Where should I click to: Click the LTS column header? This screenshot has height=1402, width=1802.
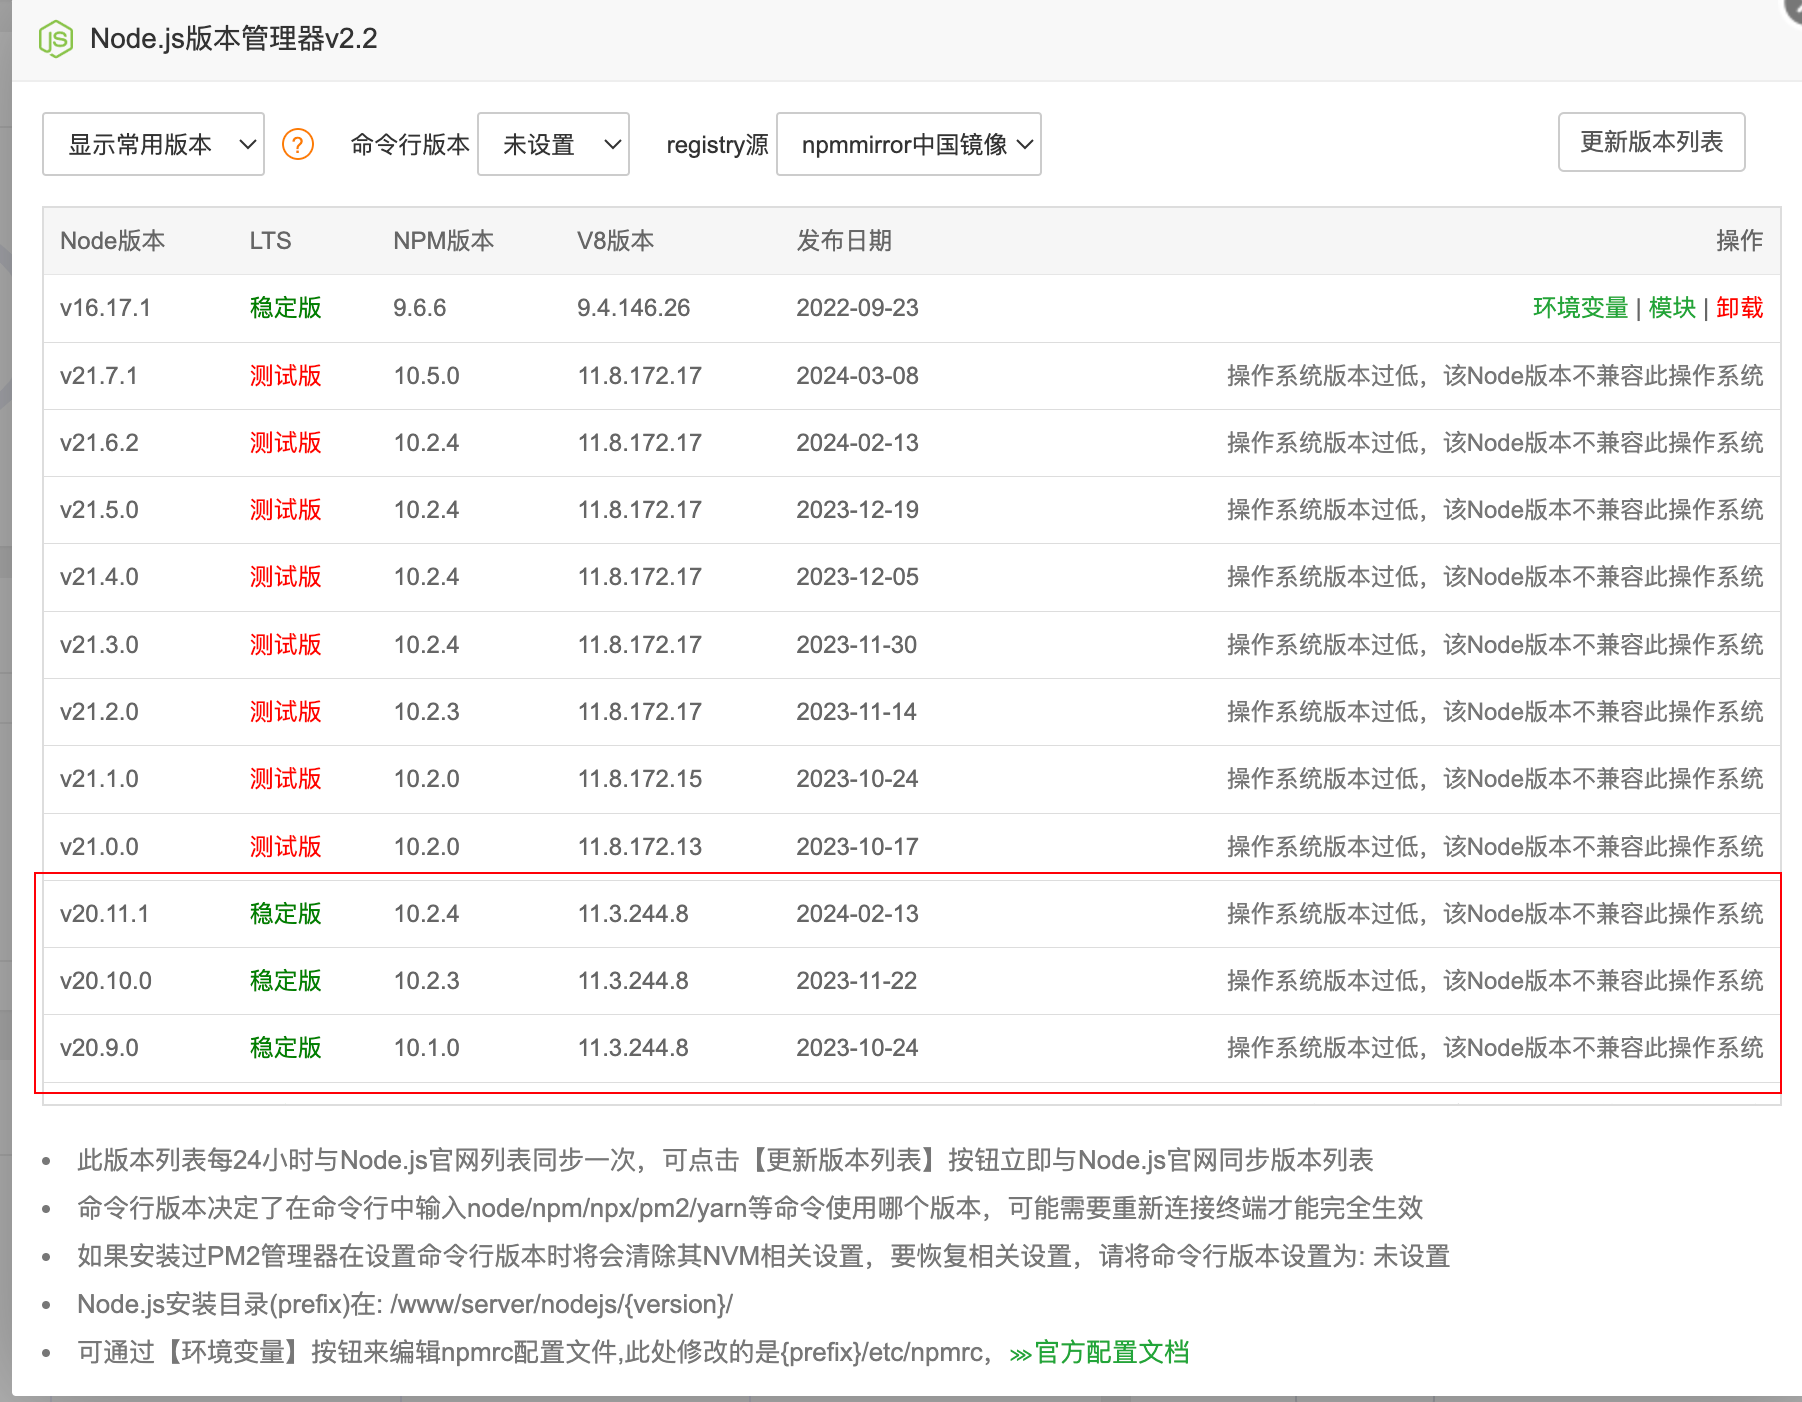point(270,241)
